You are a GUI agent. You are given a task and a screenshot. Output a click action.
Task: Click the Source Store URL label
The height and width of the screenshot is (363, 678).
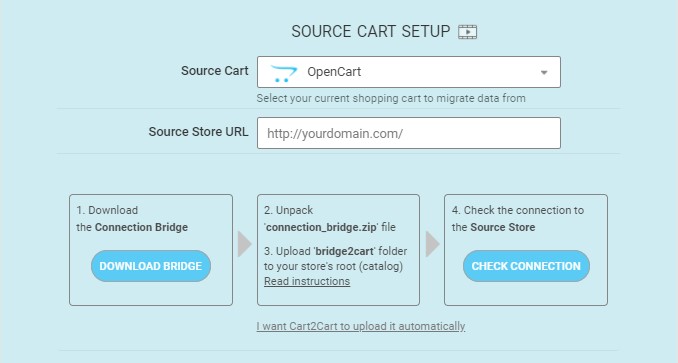[198, 132]
